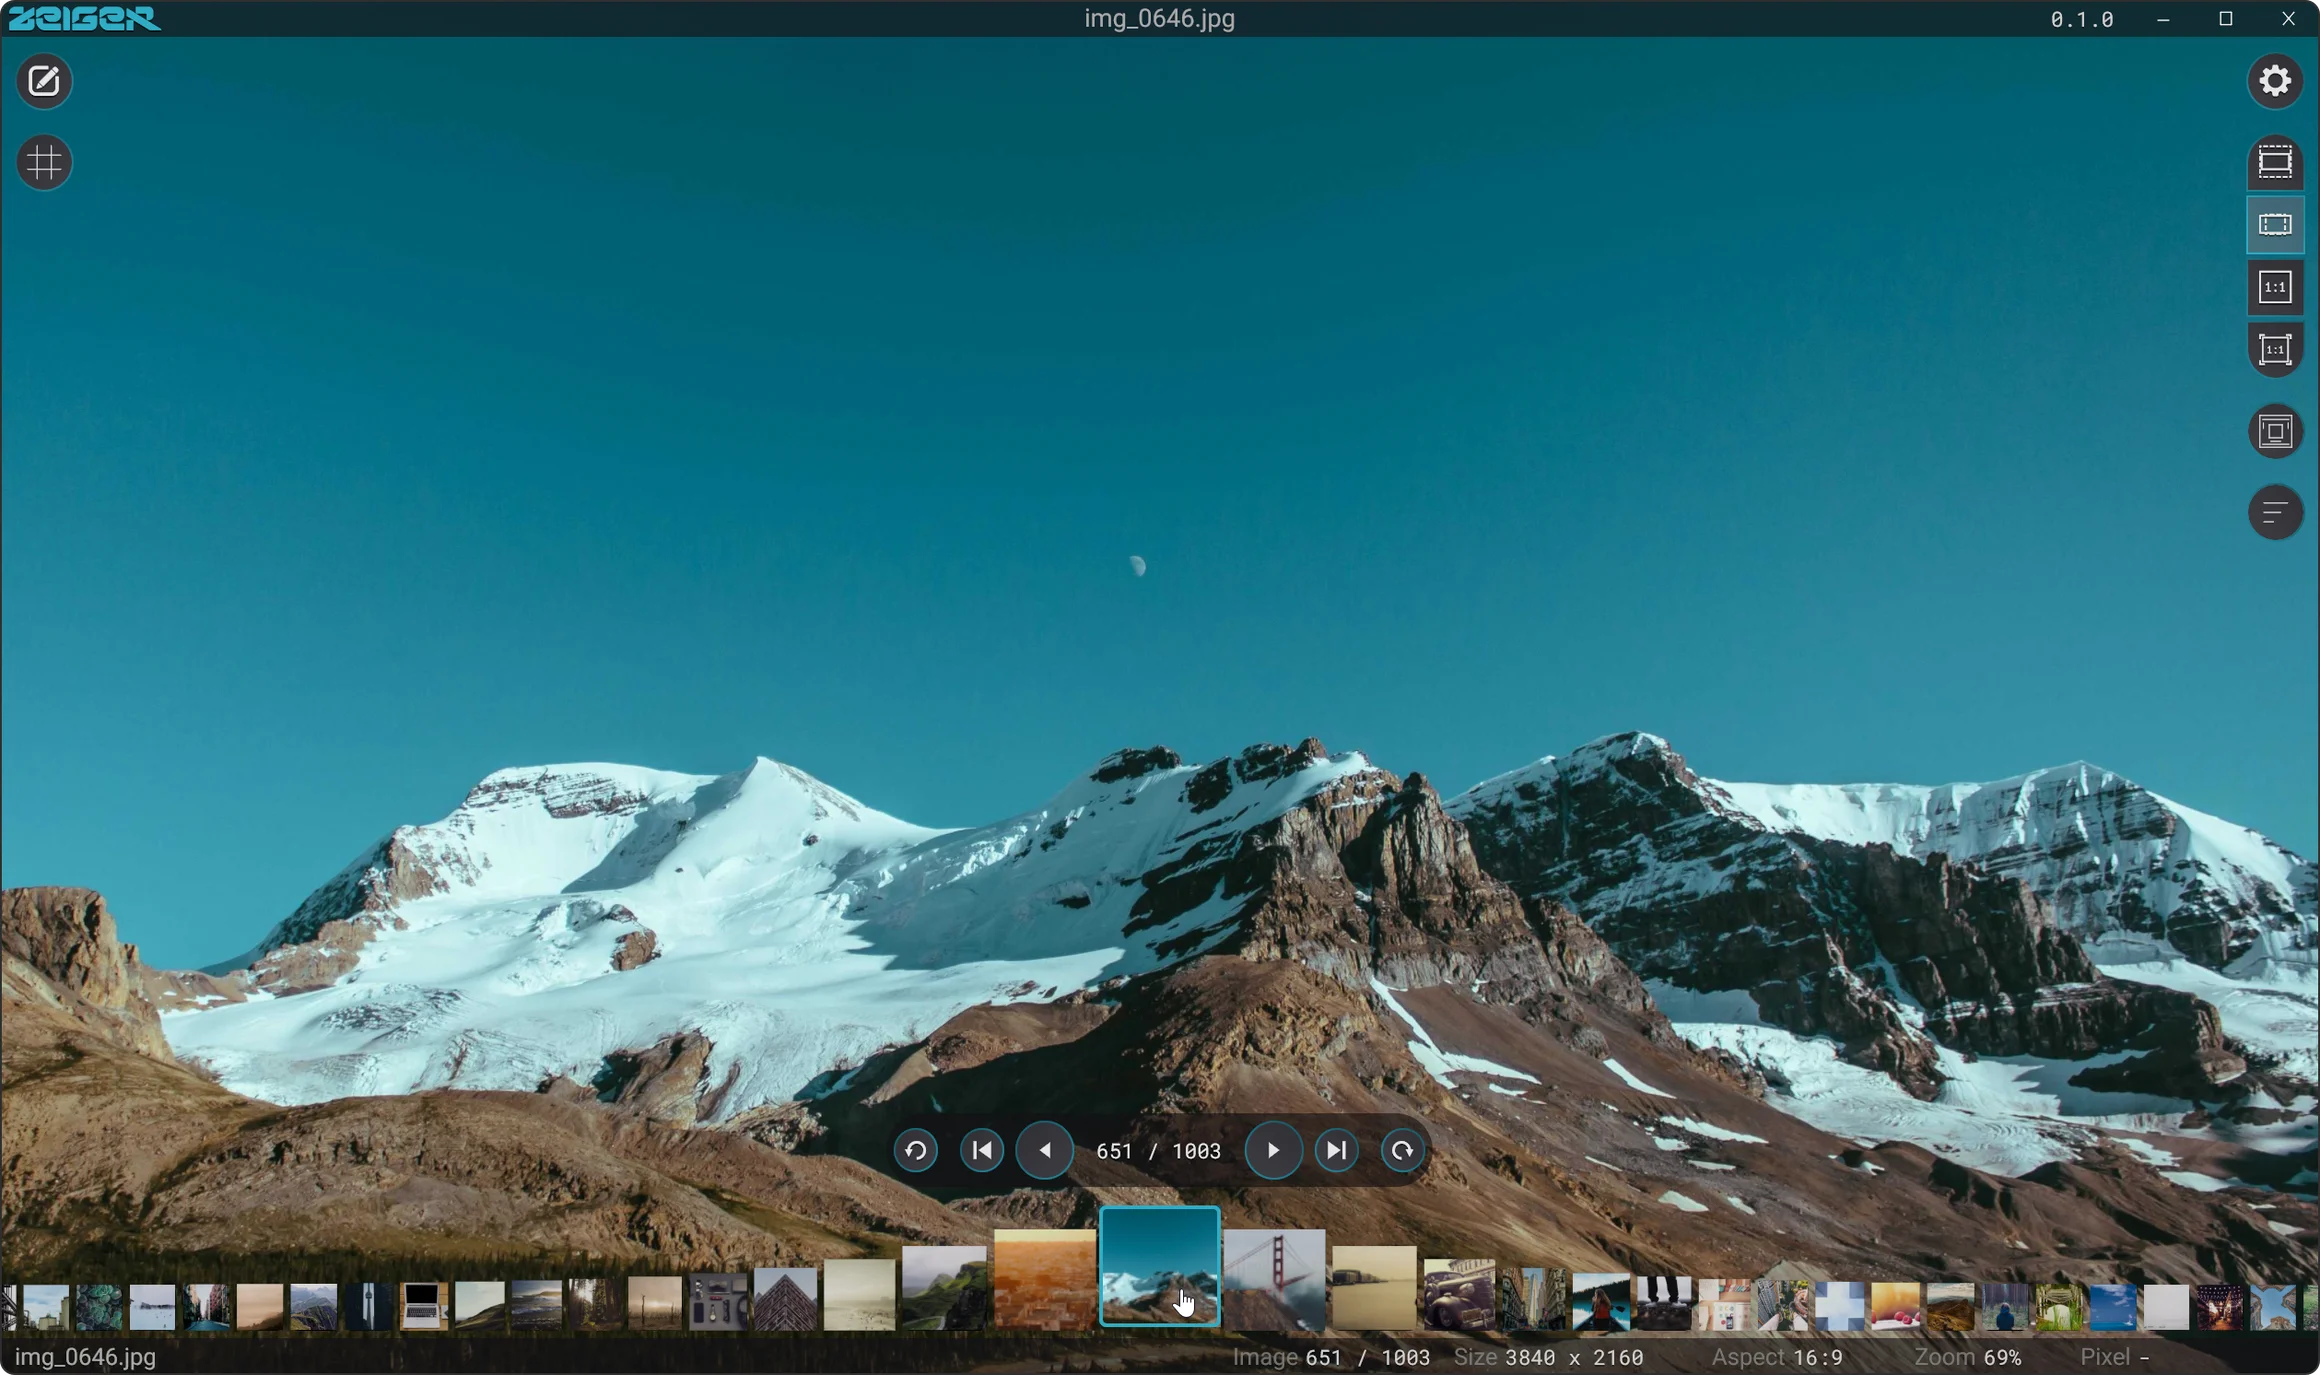Select the highlighted fit-to-window view icon
Image resolution: width=2320 pixels, height=1375 pixels.
point(2275,225)
